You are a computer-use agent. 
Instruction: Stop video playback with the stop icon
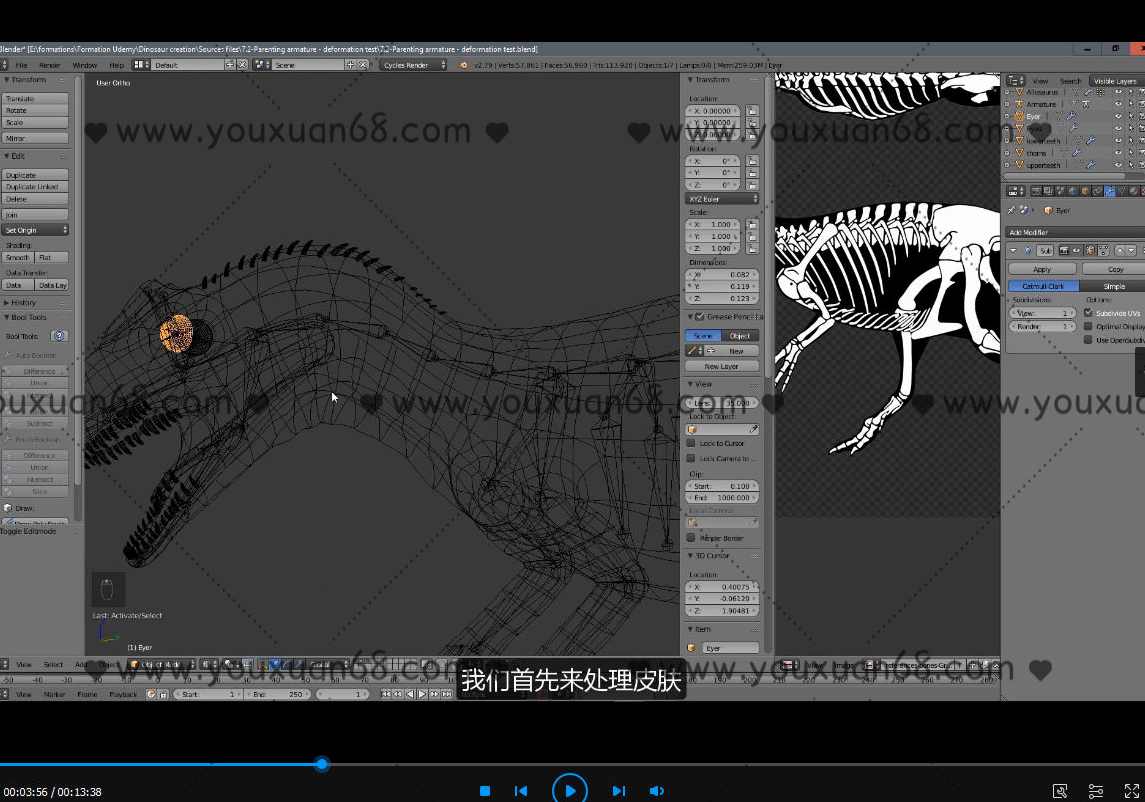[x=485, y=791]
